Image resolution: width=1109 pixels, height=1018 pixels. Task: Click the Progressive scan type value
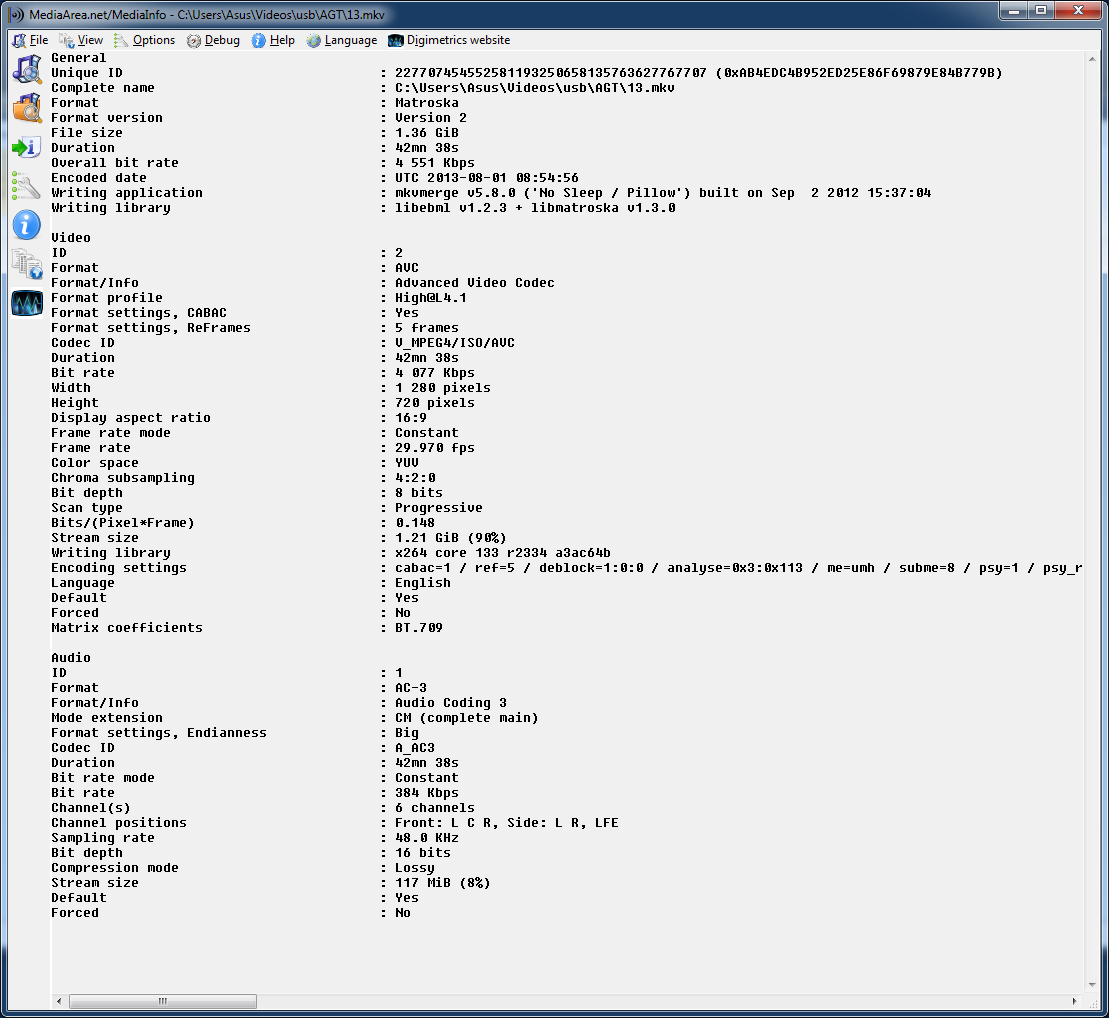[439, 508]
